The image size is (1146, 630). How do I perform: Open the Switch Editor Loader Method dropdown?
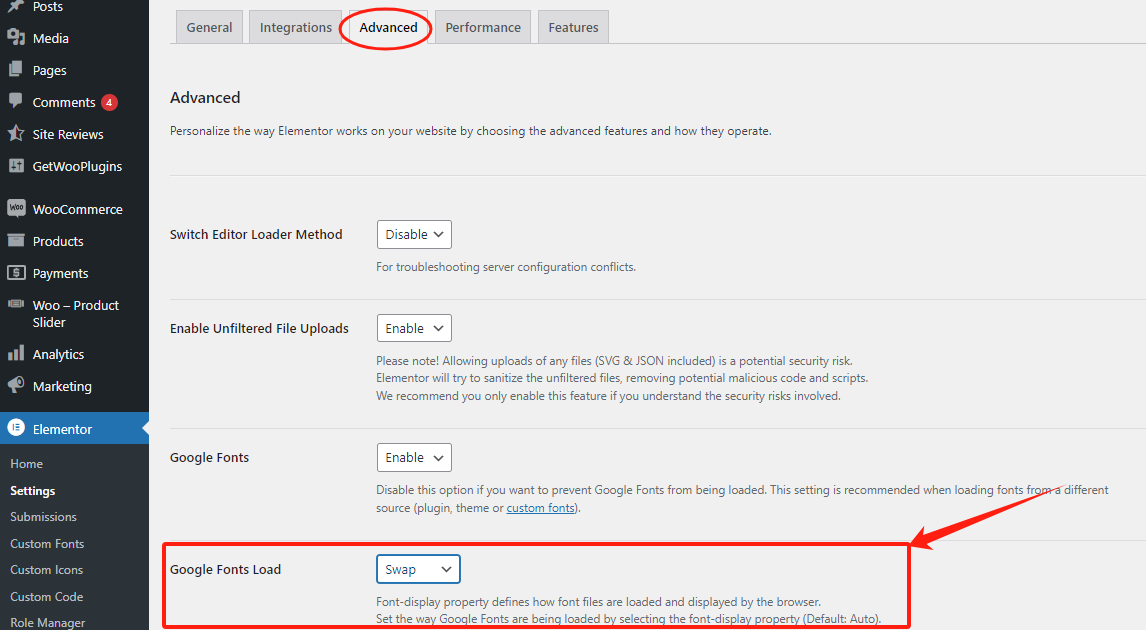[x=414, y=234]
